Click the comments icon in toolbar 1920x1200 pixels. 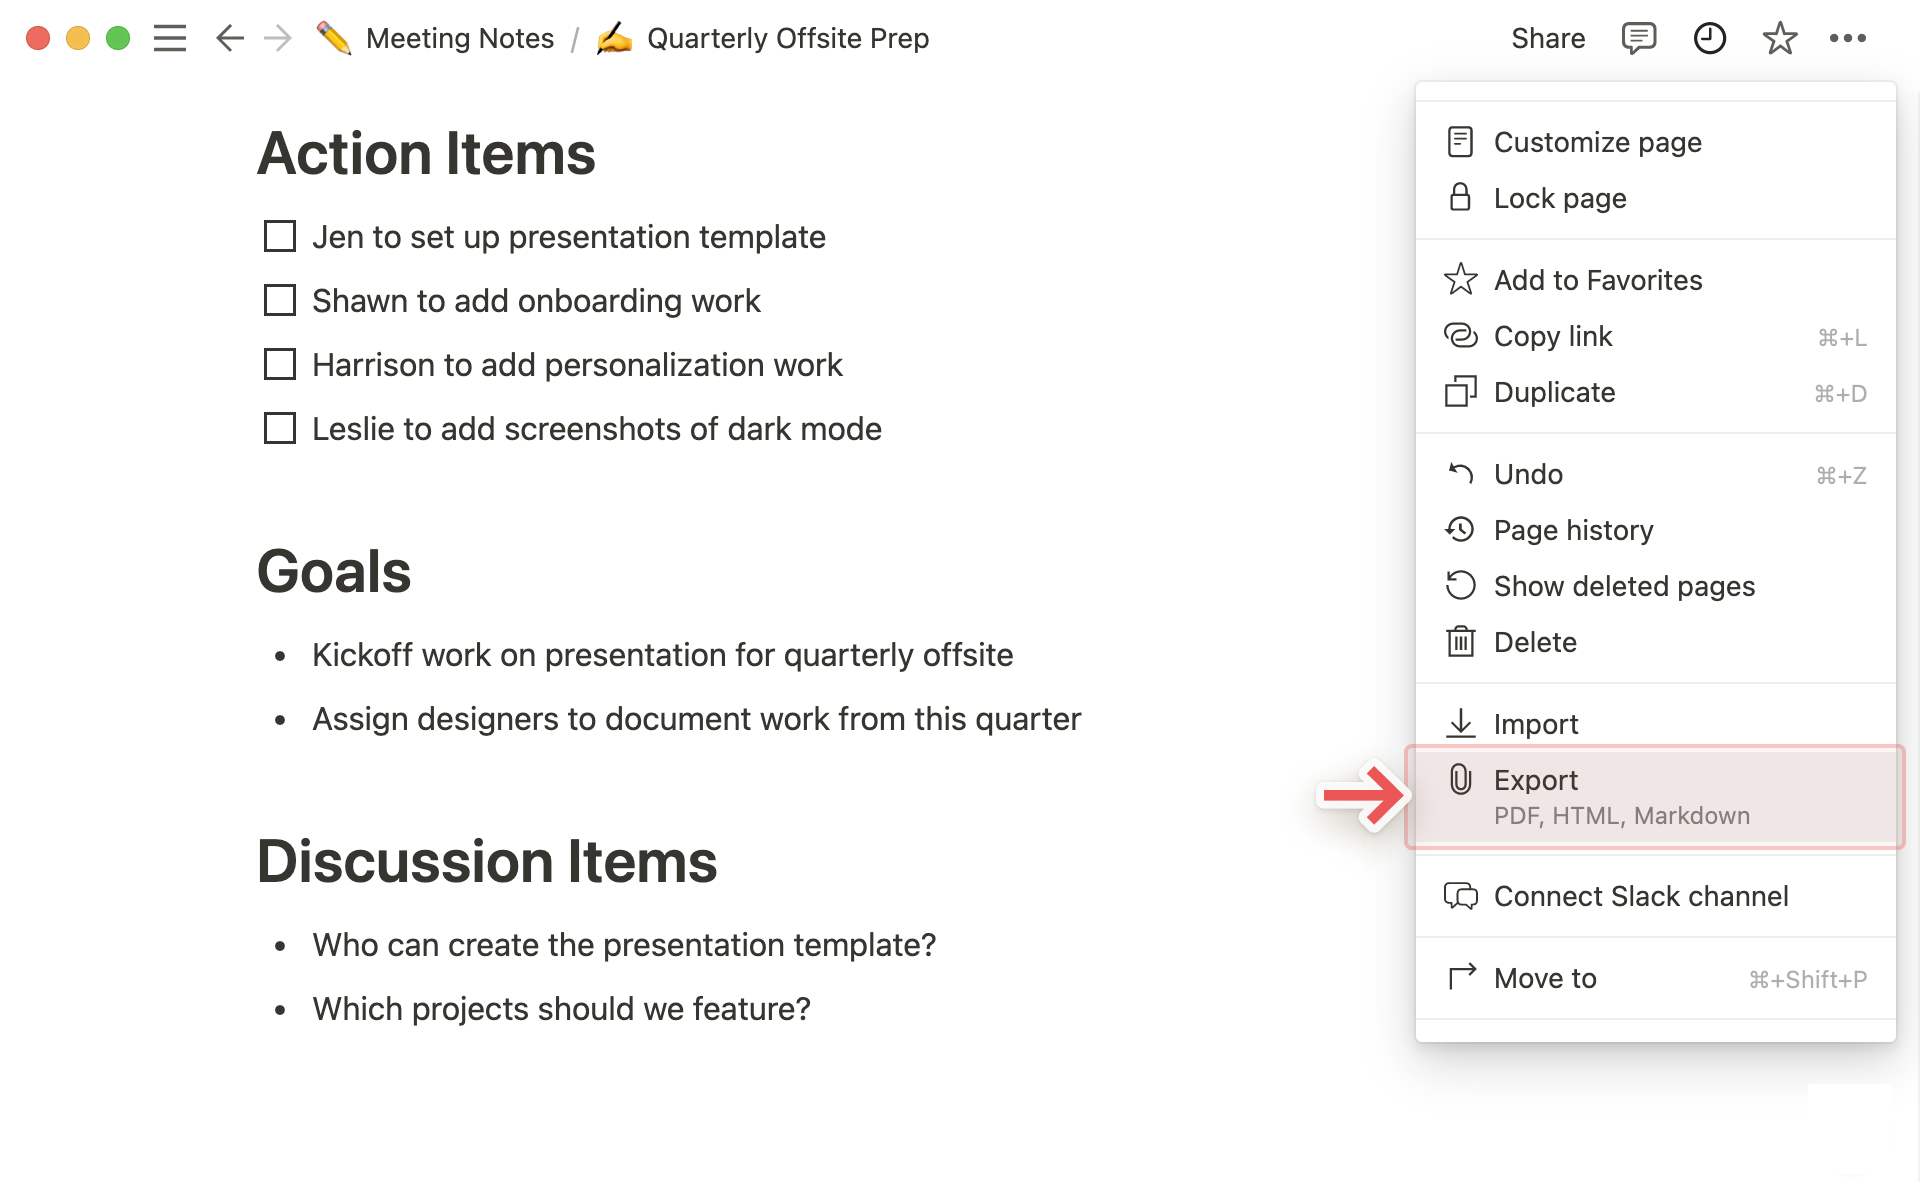(1638, 37)
